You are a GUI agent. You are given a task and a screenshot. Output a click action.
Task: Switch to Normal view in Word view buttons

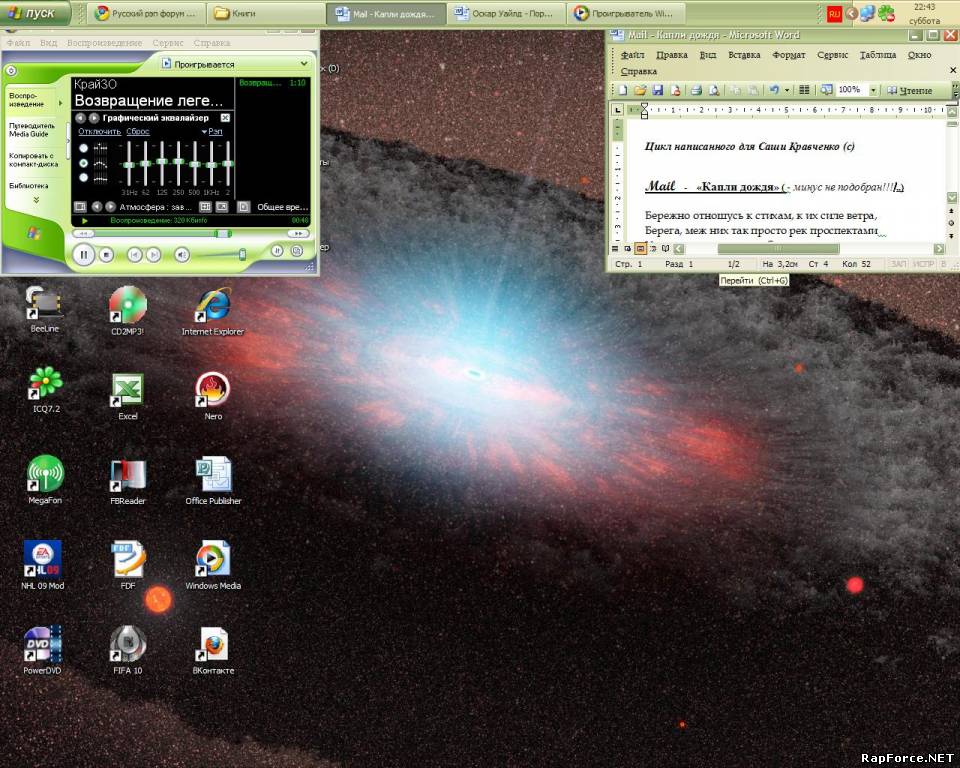615,248
